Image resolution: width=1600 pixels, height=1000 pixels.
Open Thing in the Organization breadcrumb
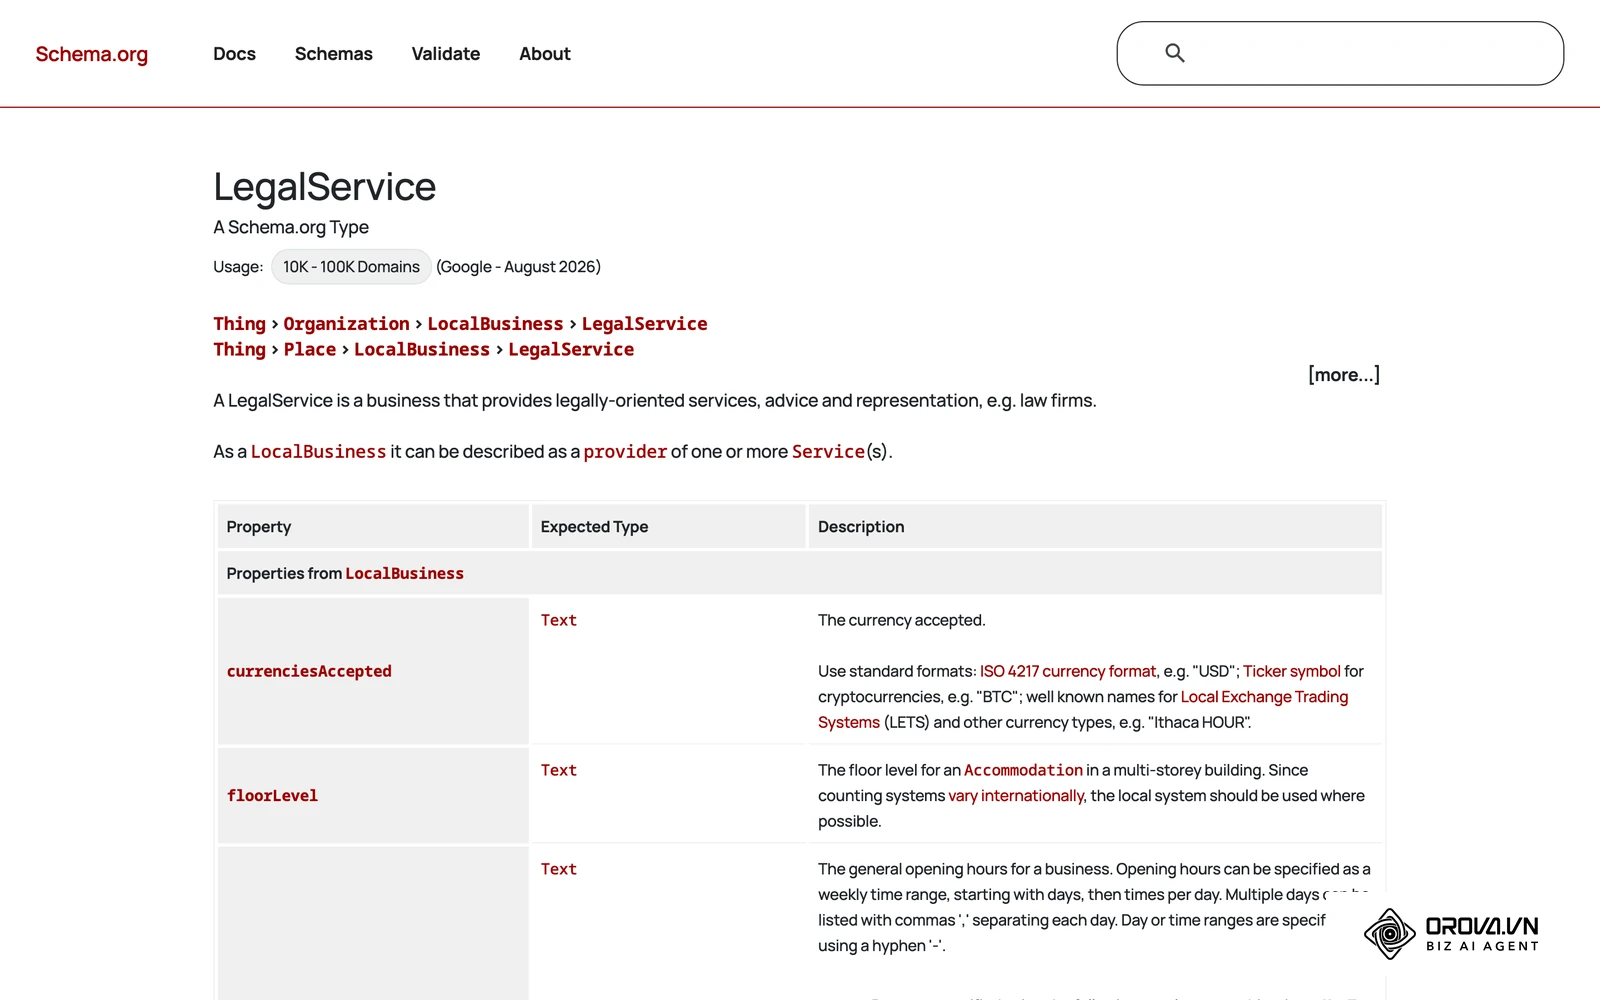[239, 324]
